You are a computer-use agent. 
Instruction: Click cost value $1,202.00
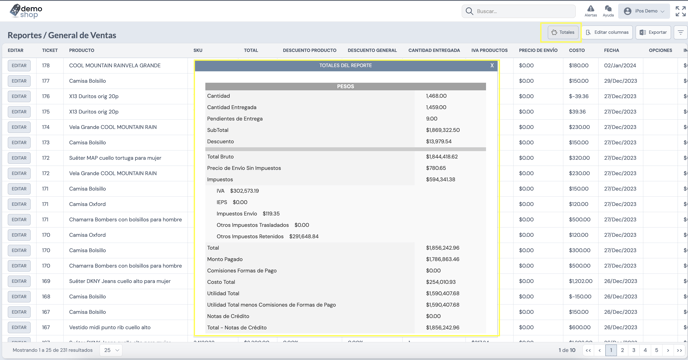580,281
